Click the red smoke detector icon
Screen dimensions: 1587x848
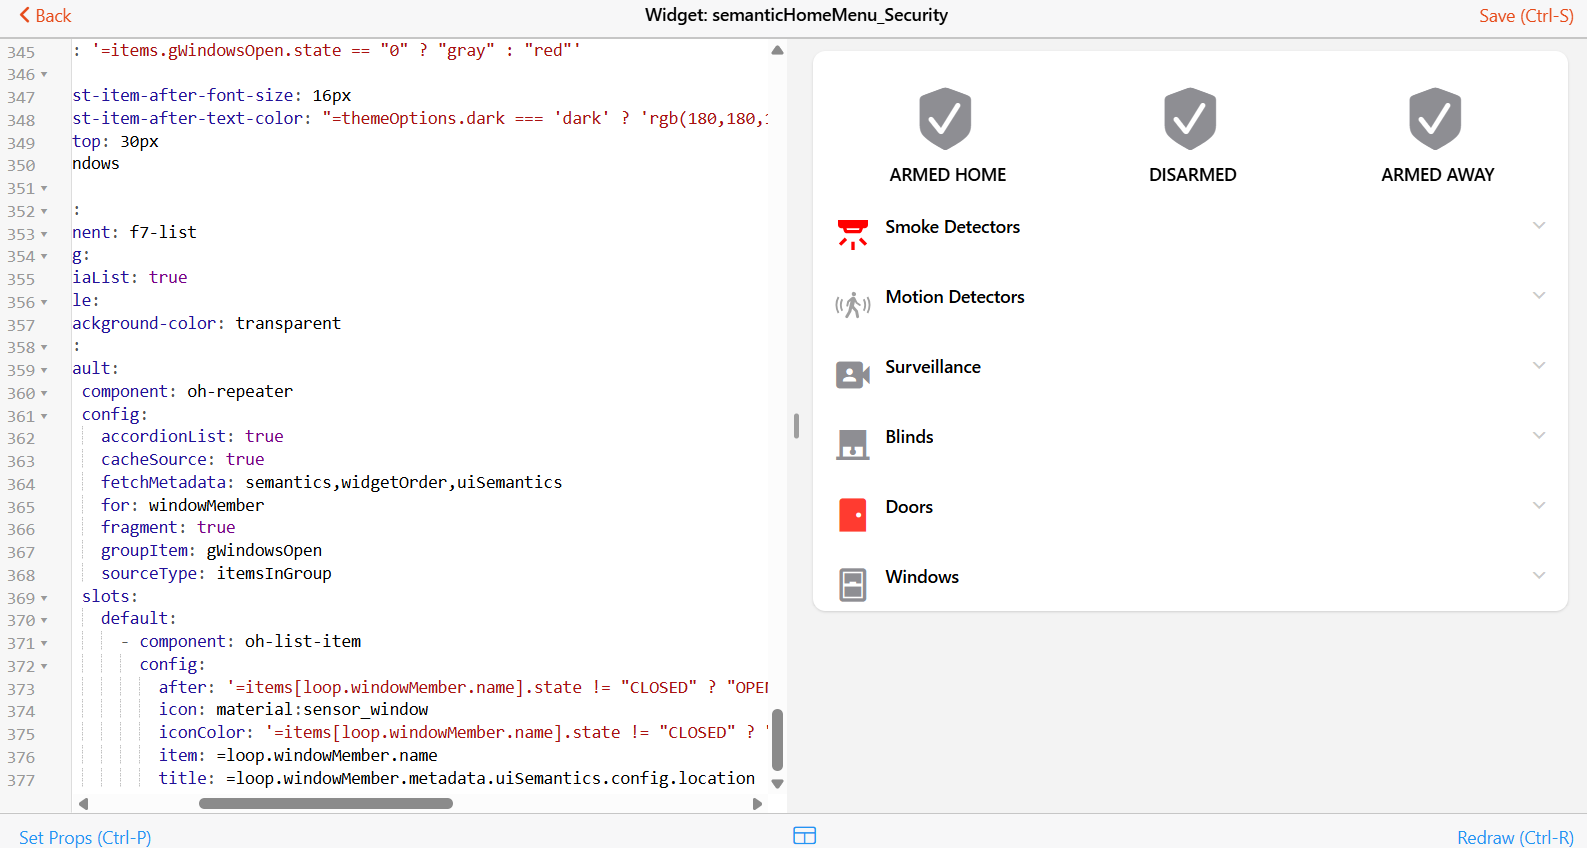point(852,233)
